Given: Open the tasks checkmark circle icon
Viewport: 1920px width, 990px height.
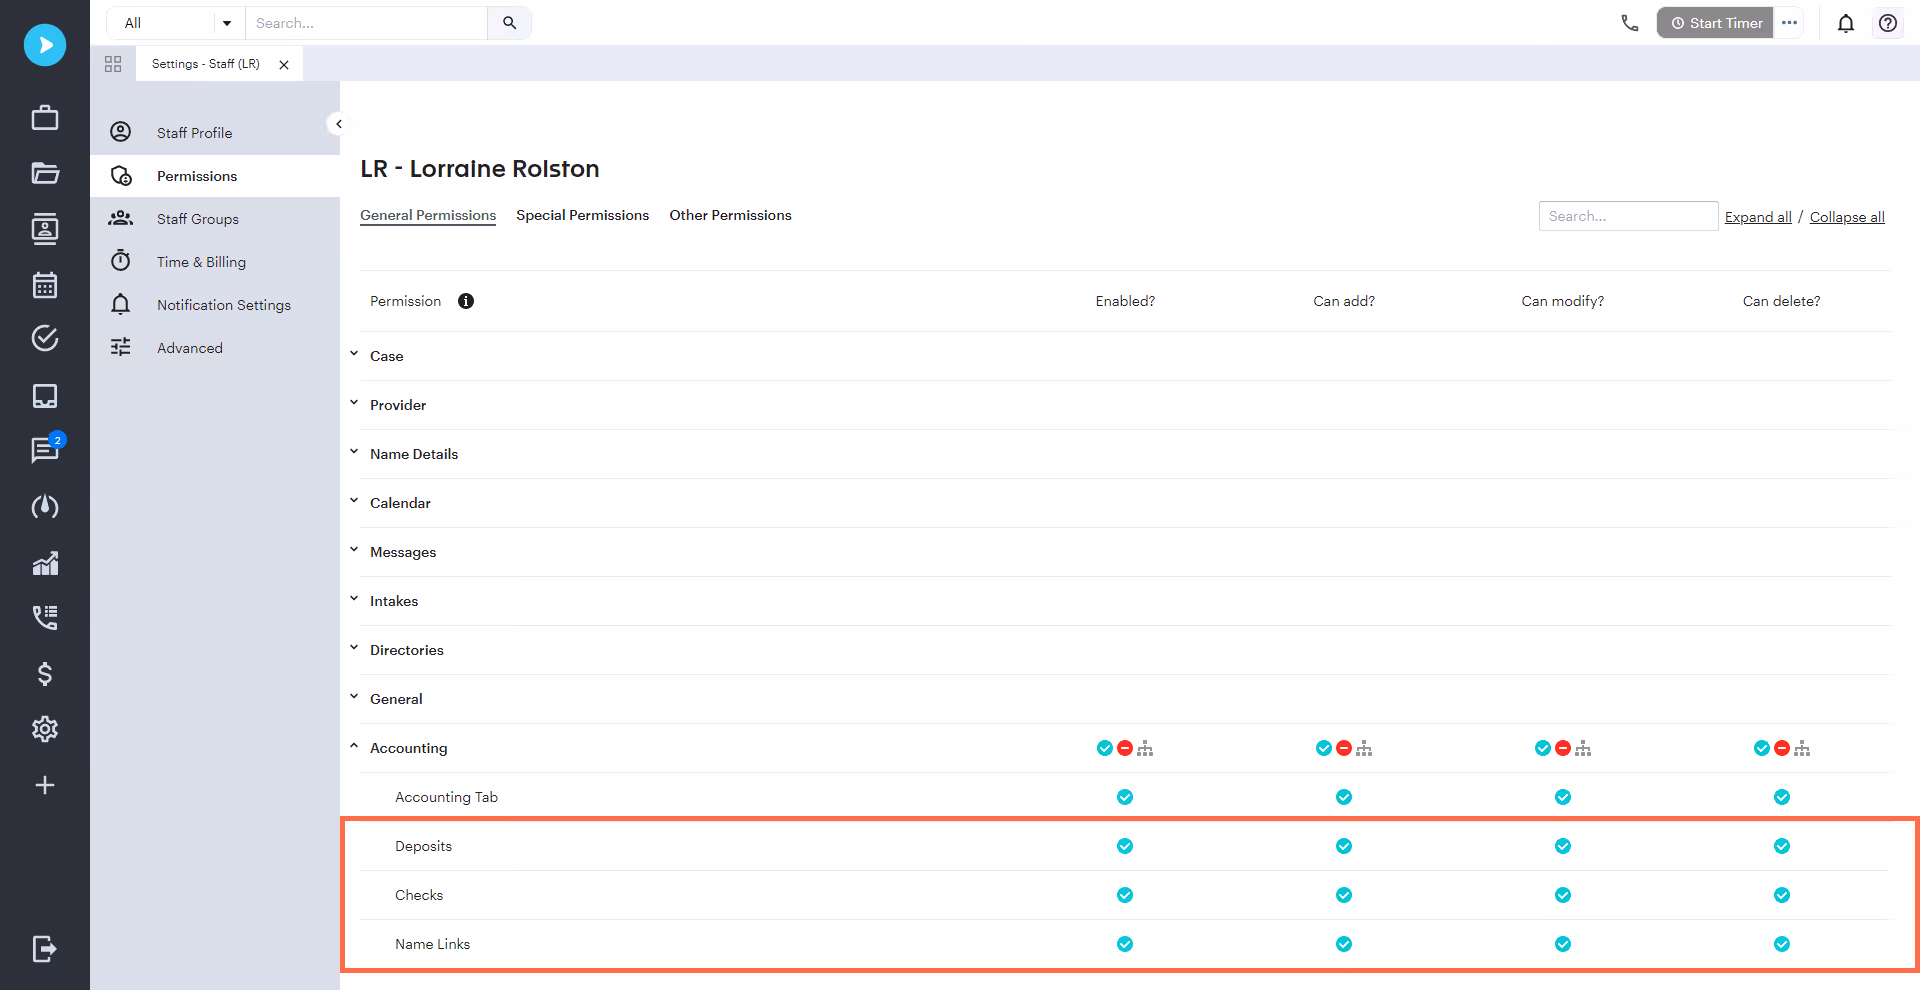Looking at the screenshot, I should click(x=45, y=338).
